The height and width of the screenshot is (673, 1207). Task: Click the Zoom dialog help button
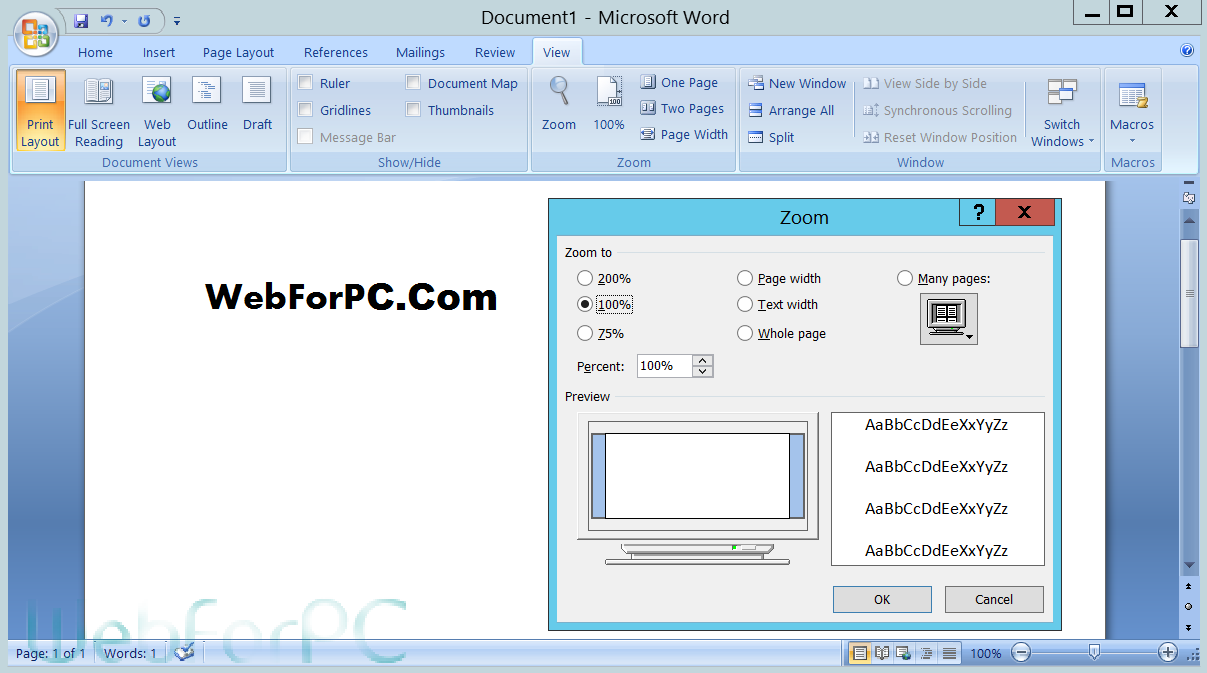coord(978,212)
